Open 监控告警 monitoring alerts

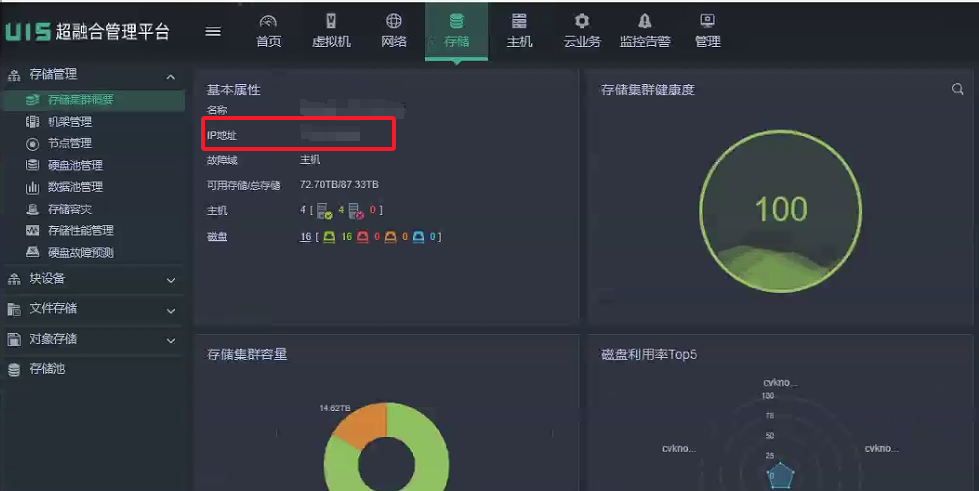[x=645, y=31]
